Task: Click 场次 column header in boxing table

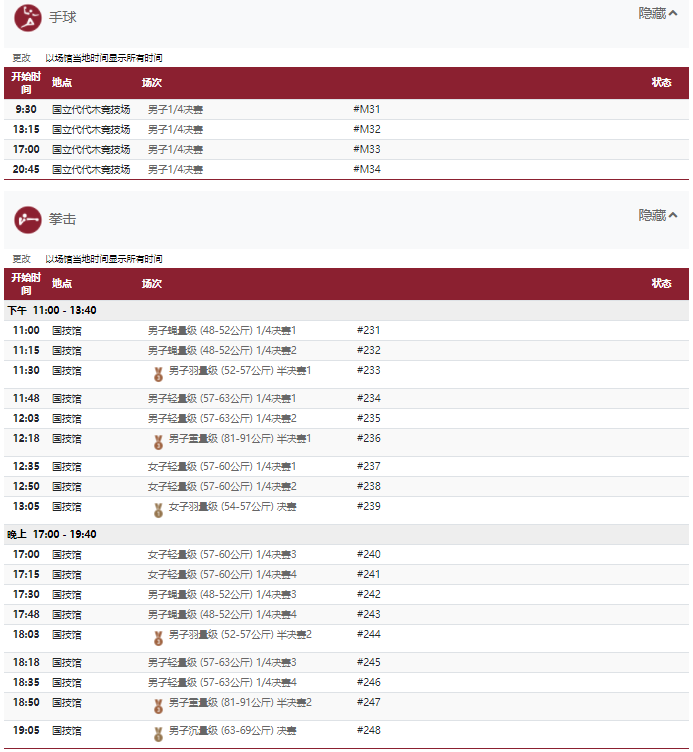Action: point(152,283)
